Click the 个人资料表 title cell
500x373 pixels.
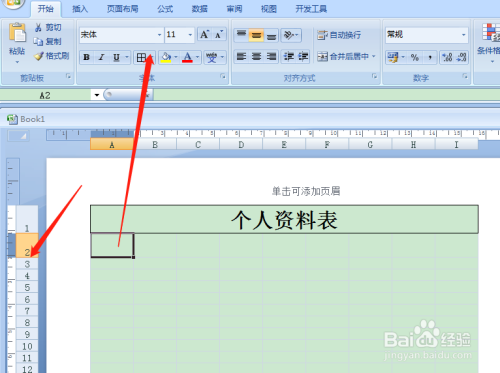click(x=284, y=219)
